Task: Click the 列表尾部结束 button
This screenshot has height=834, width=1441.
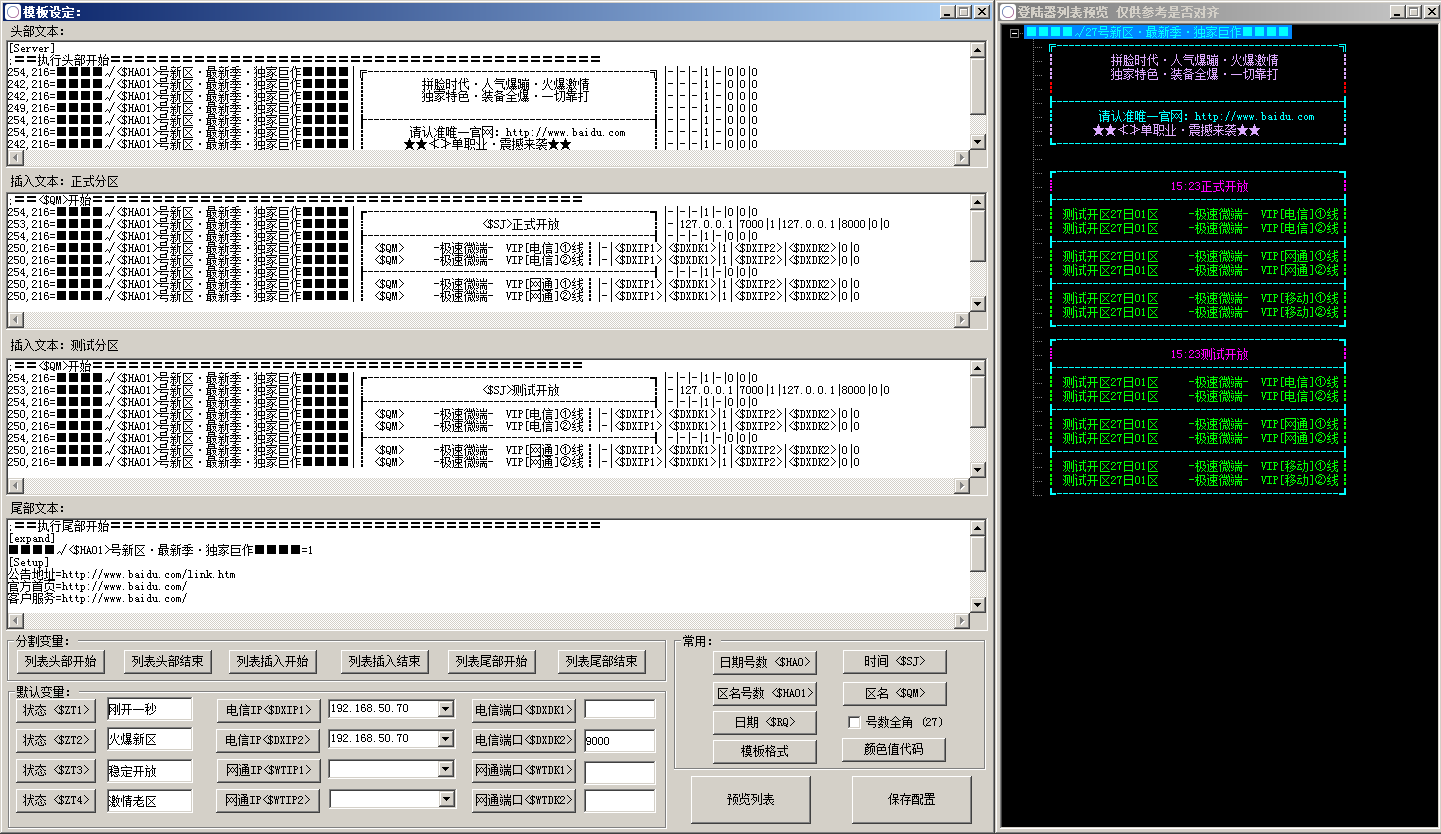Action: [x=601, y=662]
